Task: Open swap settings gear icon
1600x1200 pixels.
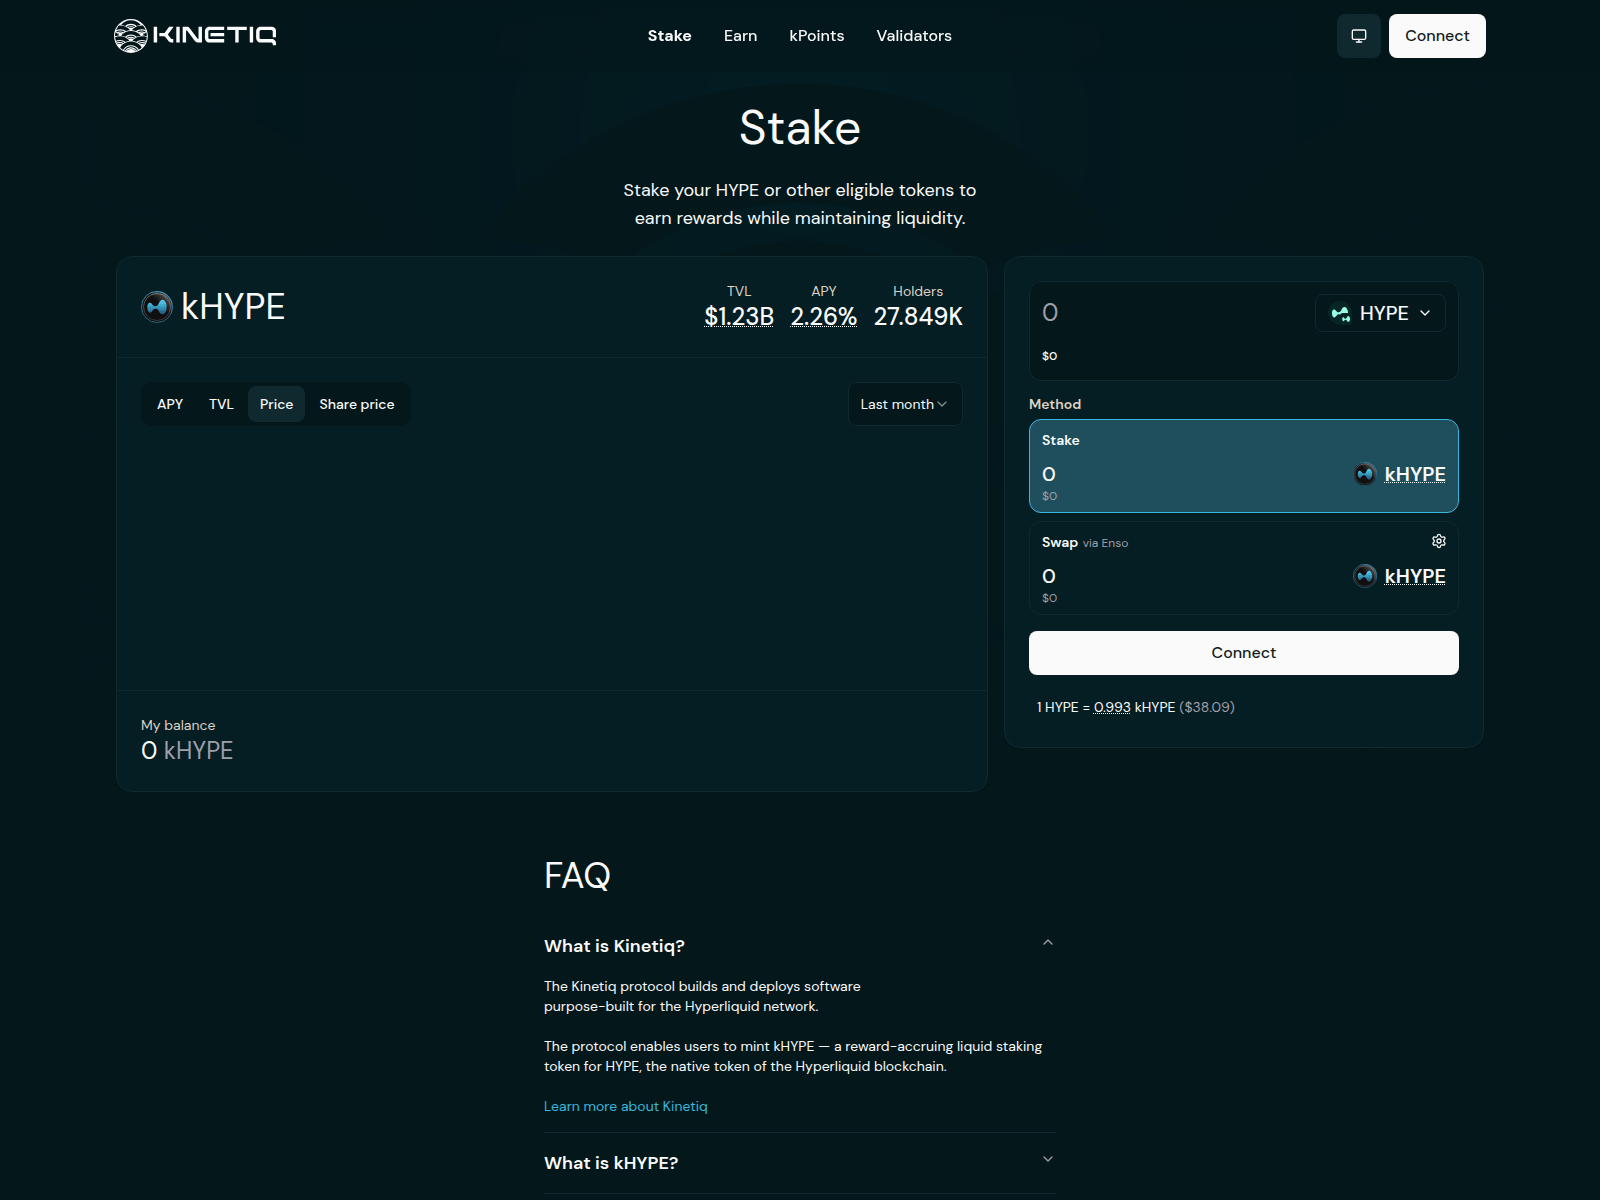Action: [1438, 541]
